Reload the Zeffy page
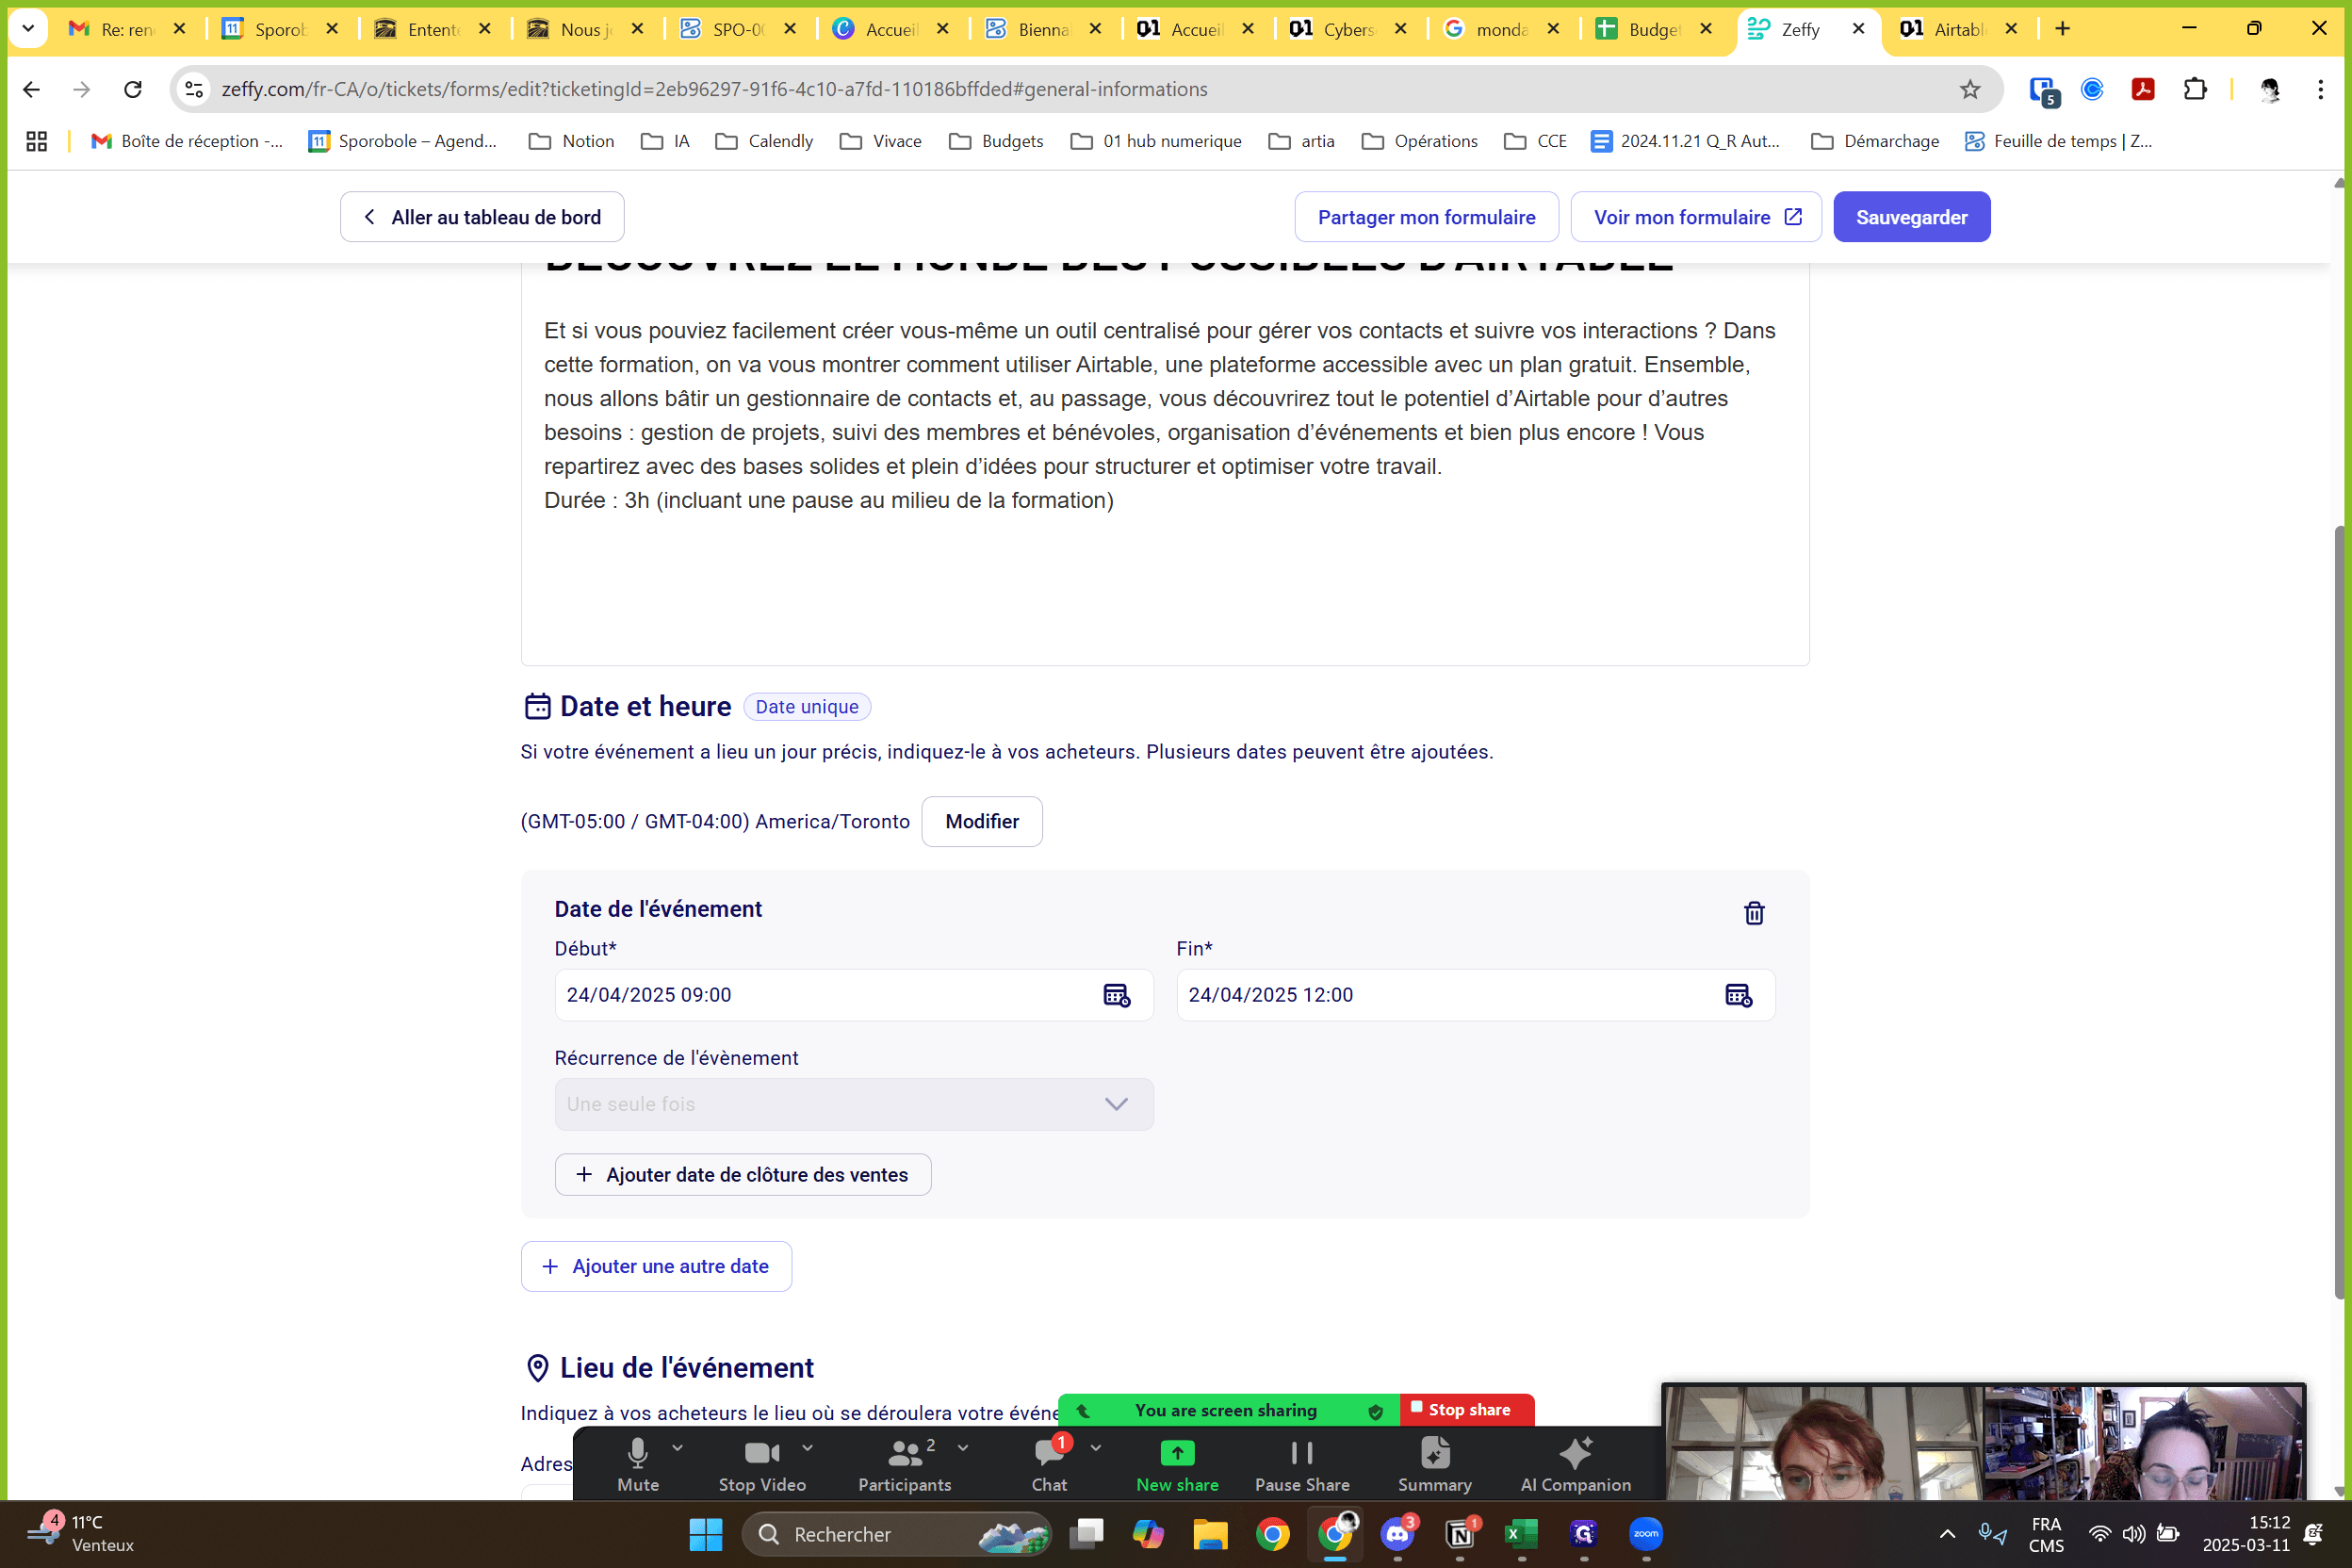Image resolution: width=2352 pixels, height=1568 pixels. 133,89
